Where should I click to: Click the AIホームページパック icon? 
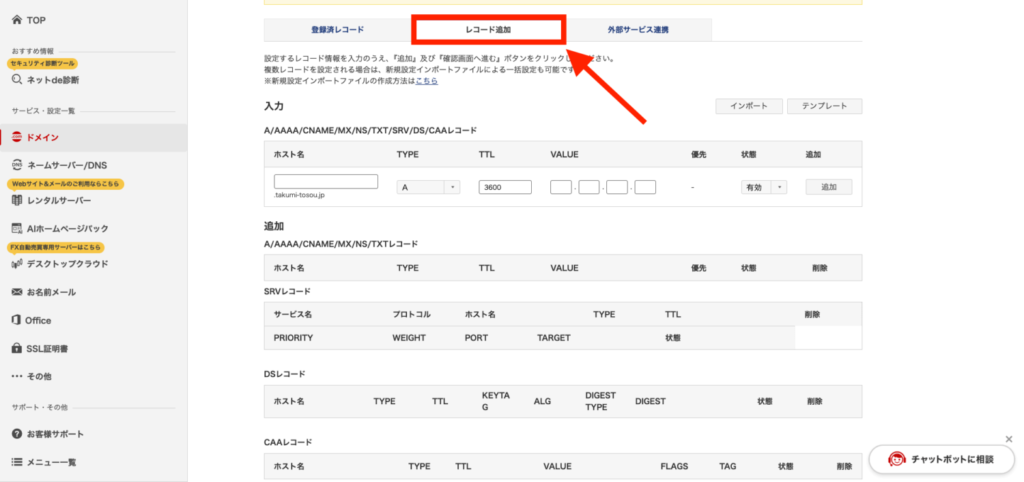17,228
